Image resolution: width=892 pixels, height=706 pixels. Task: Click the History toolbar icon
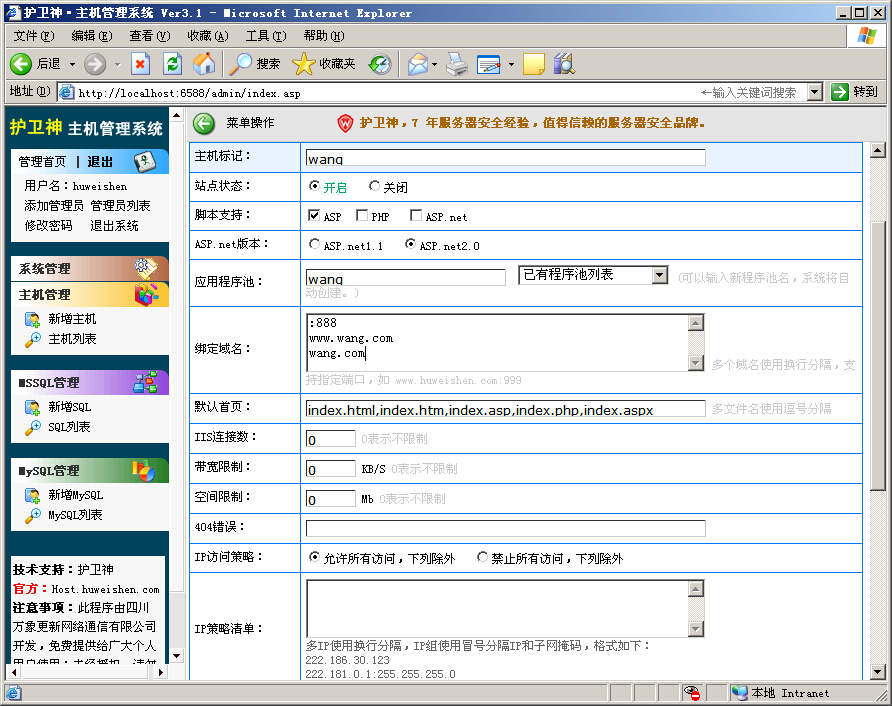pyautogui.click(x=380, y=64)
